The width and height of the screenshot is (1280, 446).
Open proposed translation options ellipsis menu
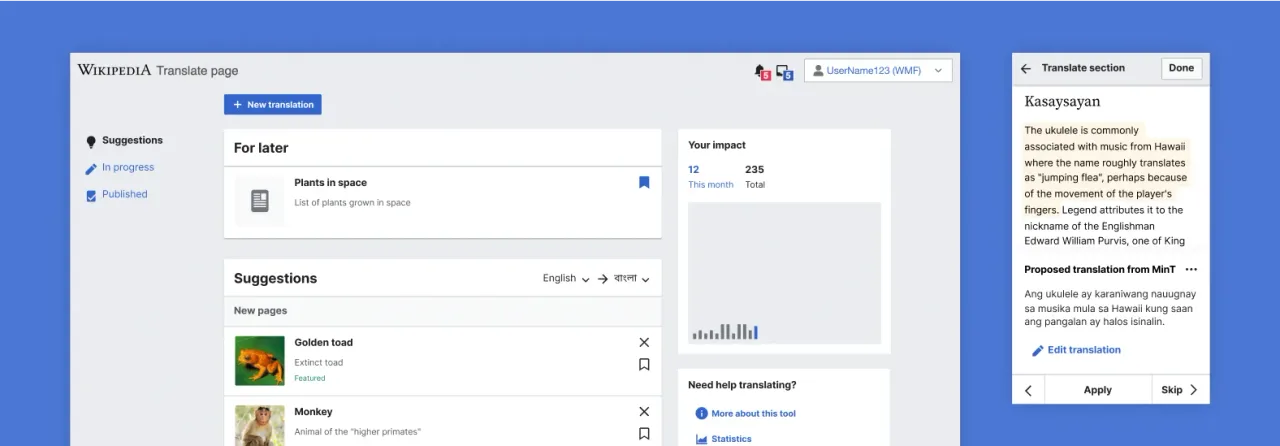[1190, 269]
